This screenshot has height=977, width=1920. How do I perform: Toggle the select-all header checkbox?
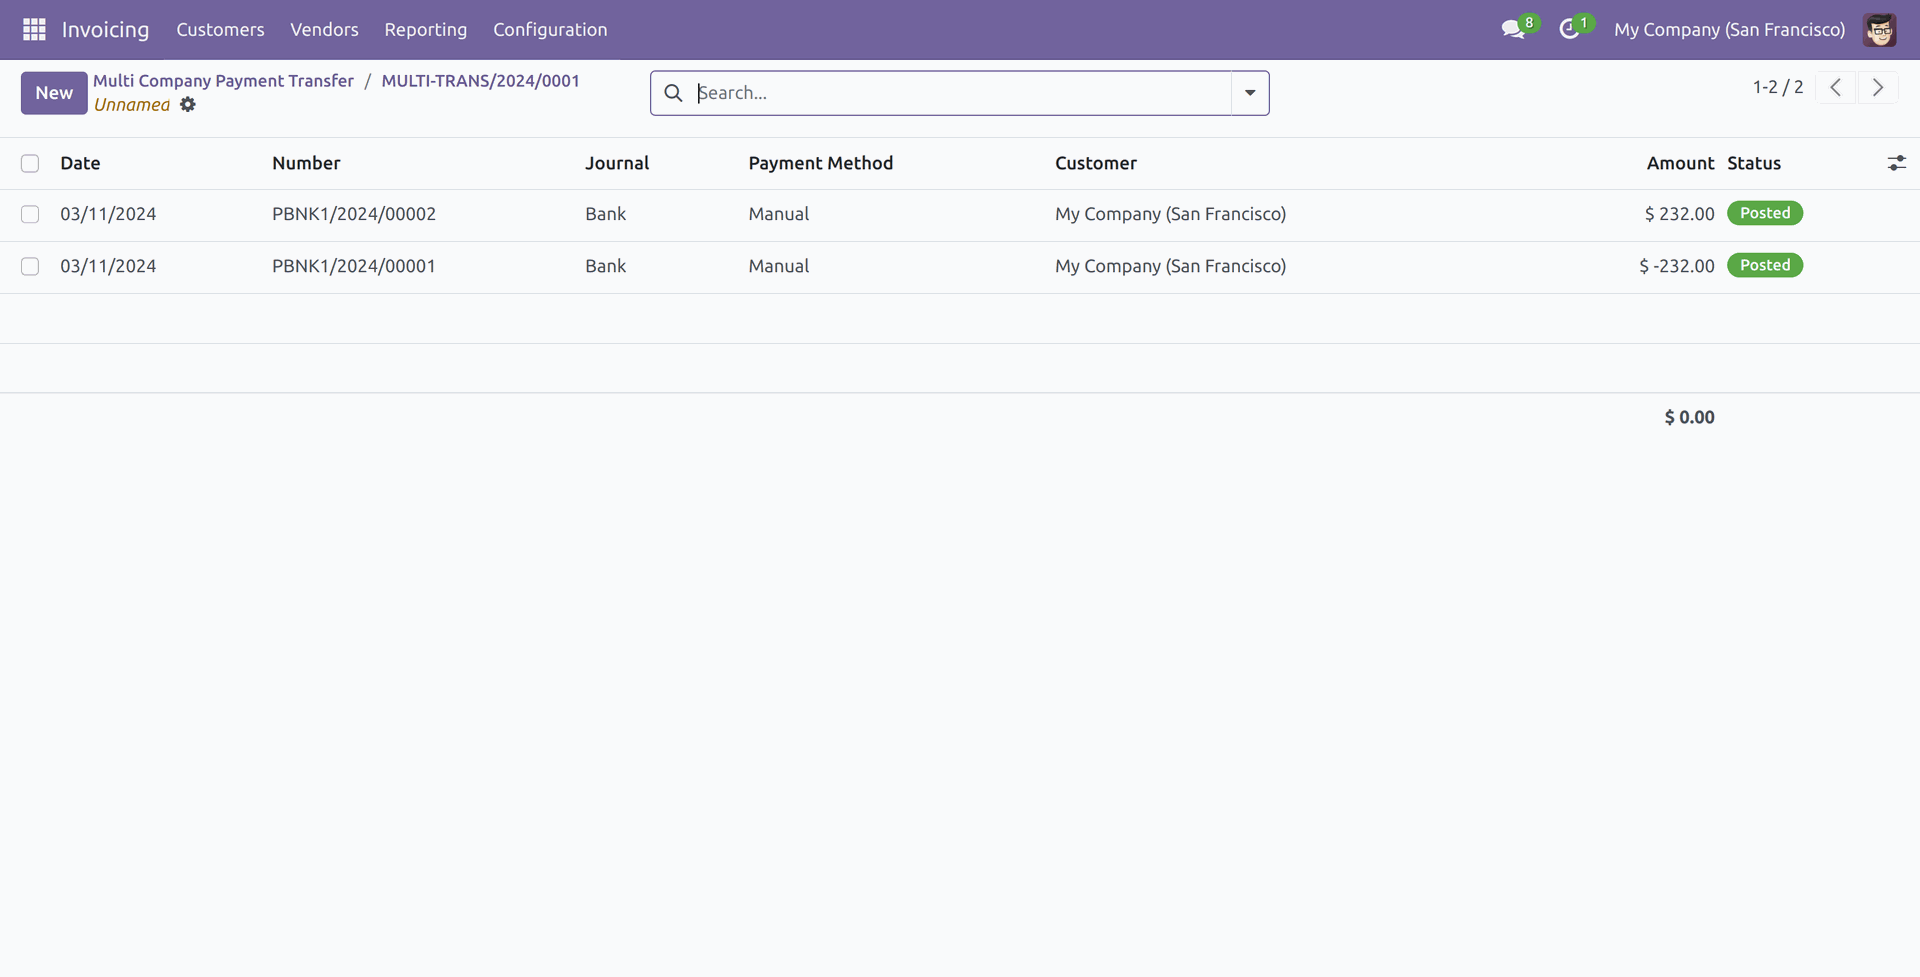pyautogui.click(x=30, y=164)
